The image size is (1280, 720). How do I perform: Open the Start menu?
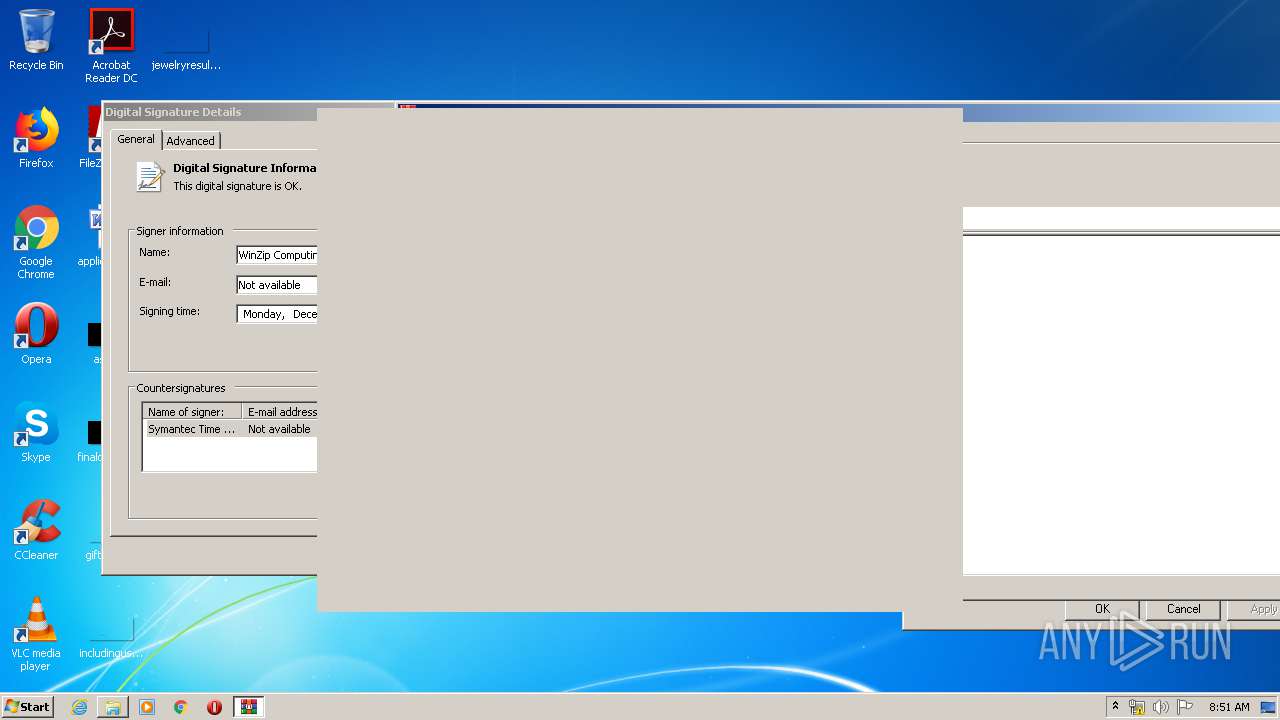[x=28, y=707]
